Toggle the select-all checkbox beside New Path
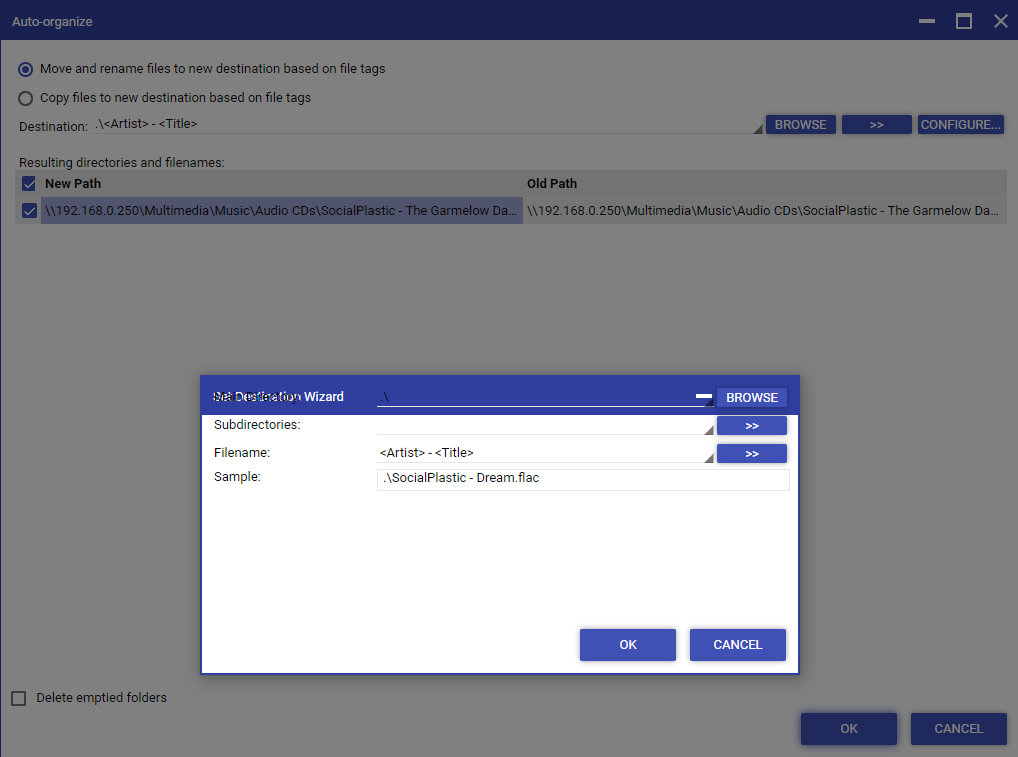 28,184
